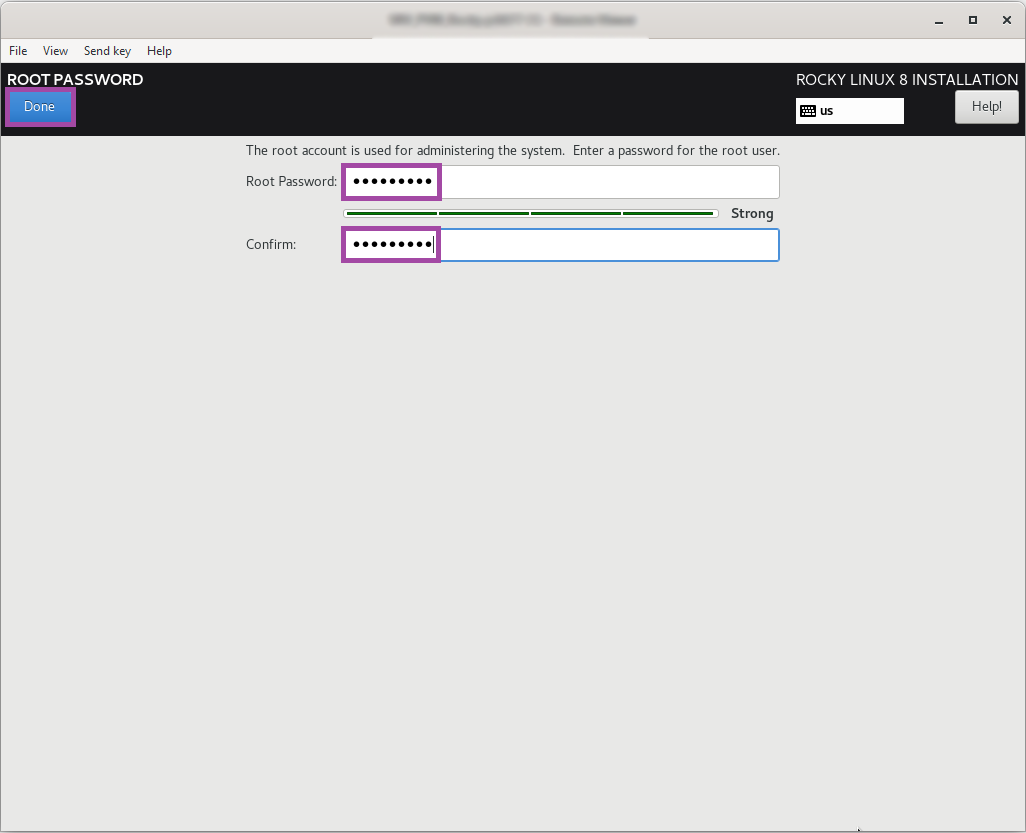Click the keyboard layout icon
Screen dimensions: 1026x833
[x=808, y=111]
